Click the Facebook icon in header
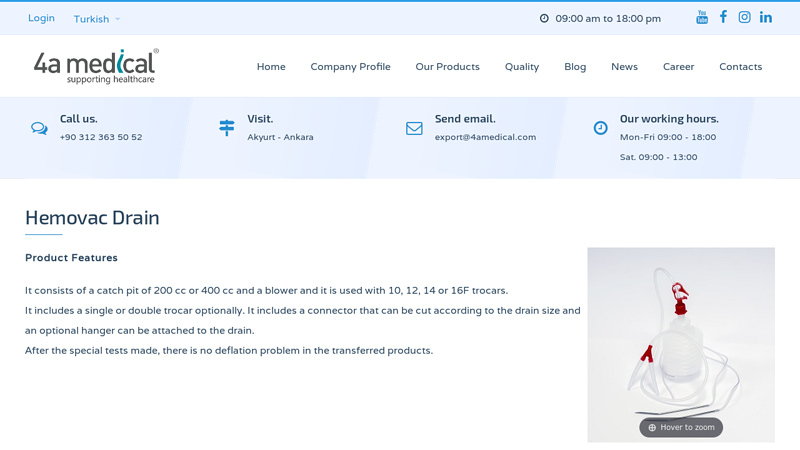Screen dimensions: 800x450 click(x=723, y=17)
